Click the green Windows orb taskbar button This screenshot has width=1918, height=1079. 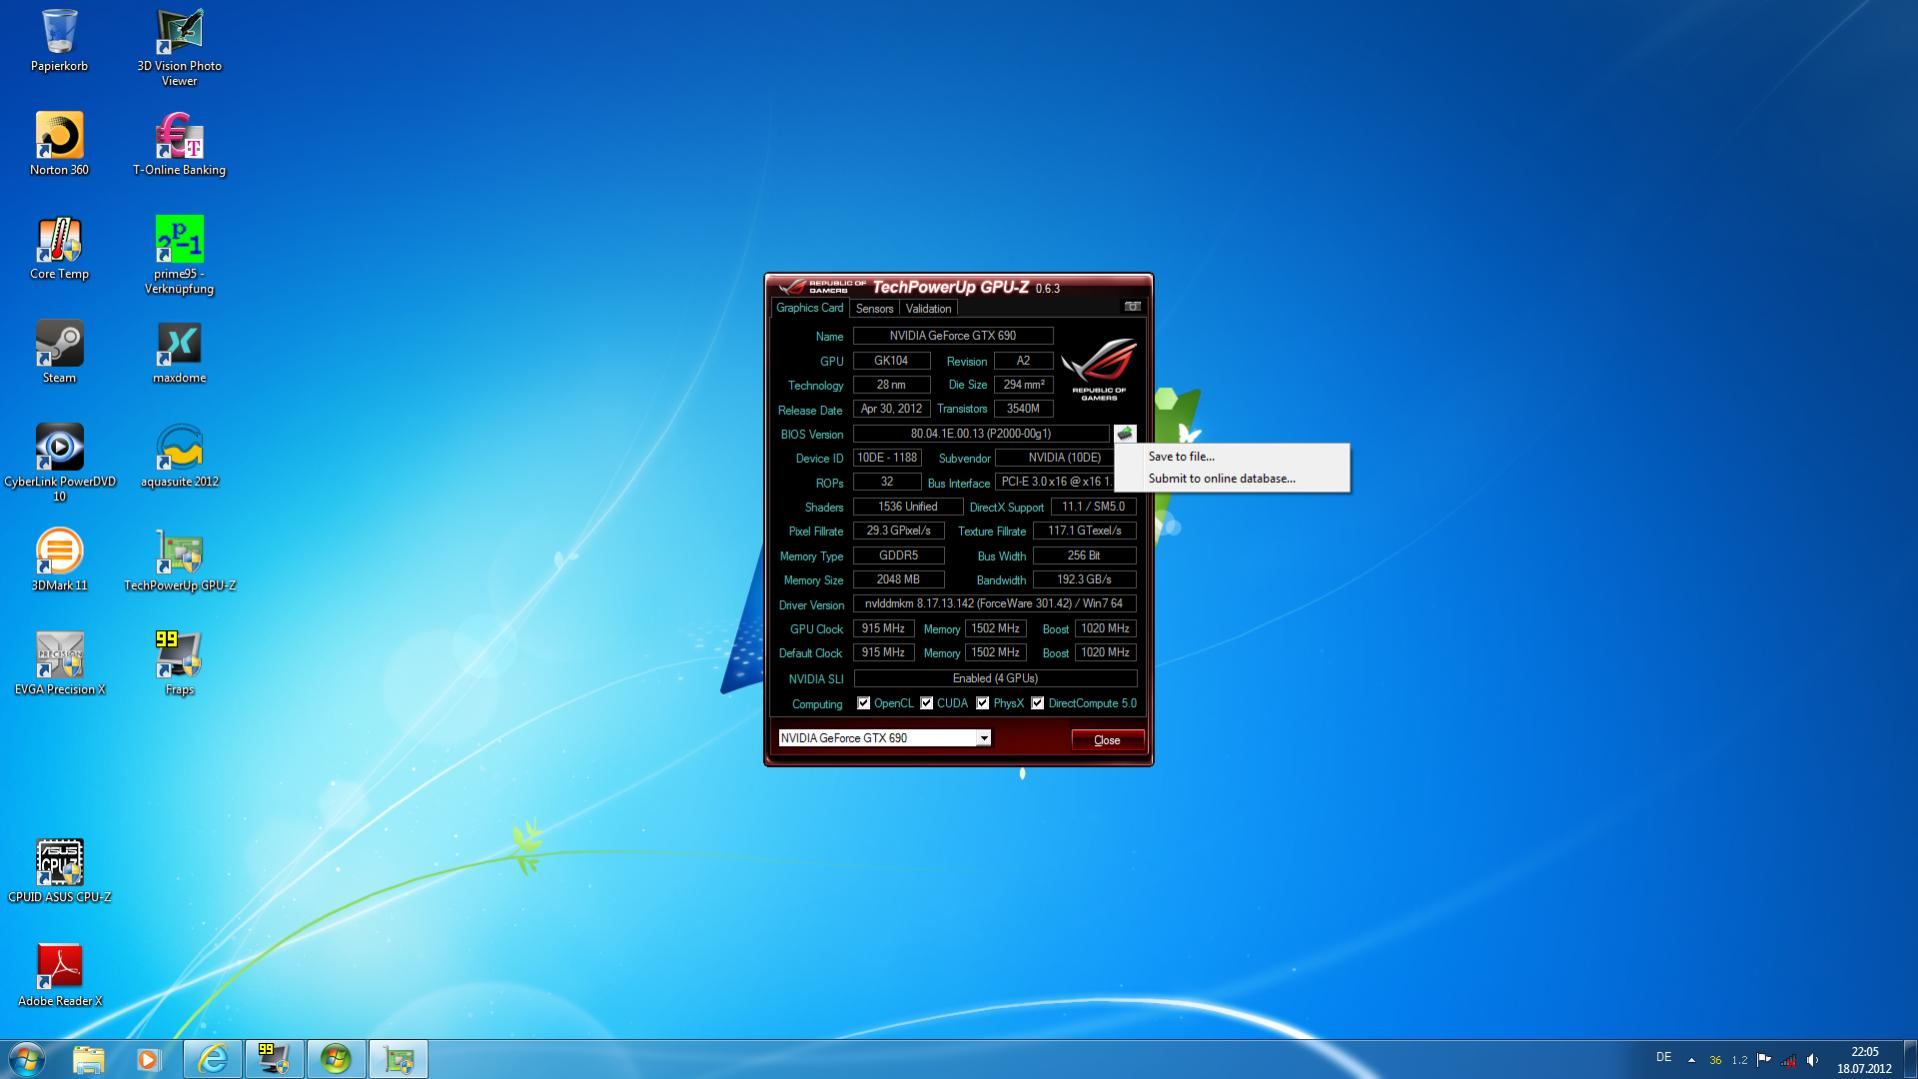click(336, 1059)
